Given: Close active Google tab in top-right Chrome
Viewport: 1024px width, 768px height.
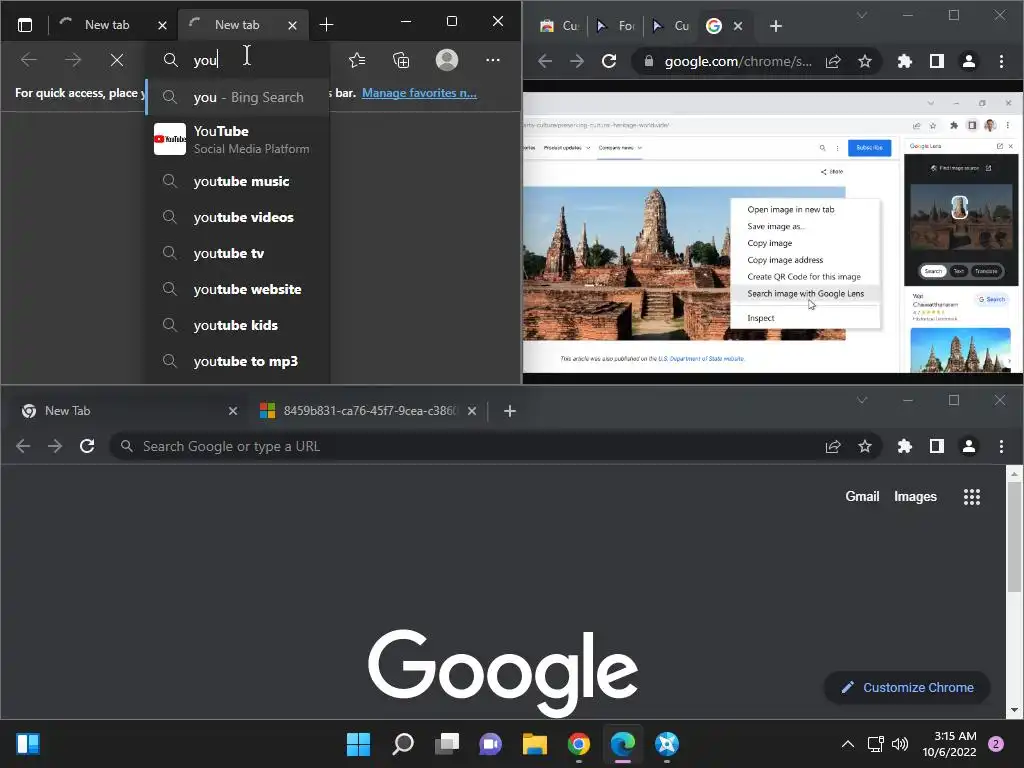Looking at the screenshot, I should pyautogui.click(x=738, y=26).
